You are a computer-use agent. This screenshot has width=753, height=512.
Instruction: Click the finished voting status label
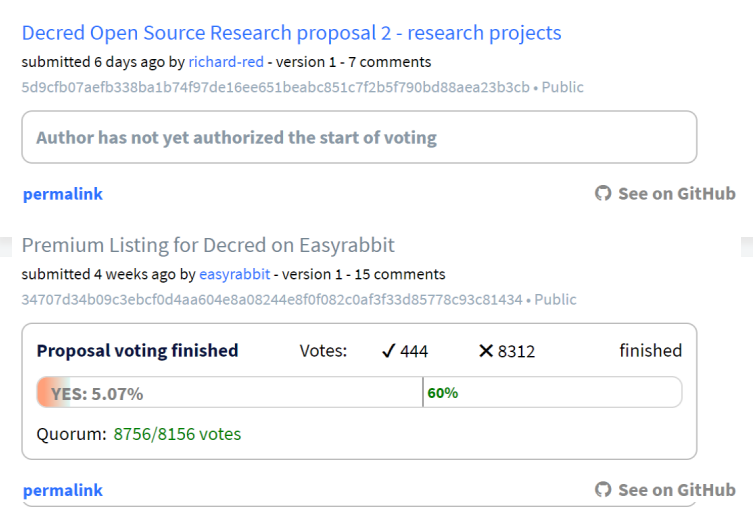[x=650, y=351]
